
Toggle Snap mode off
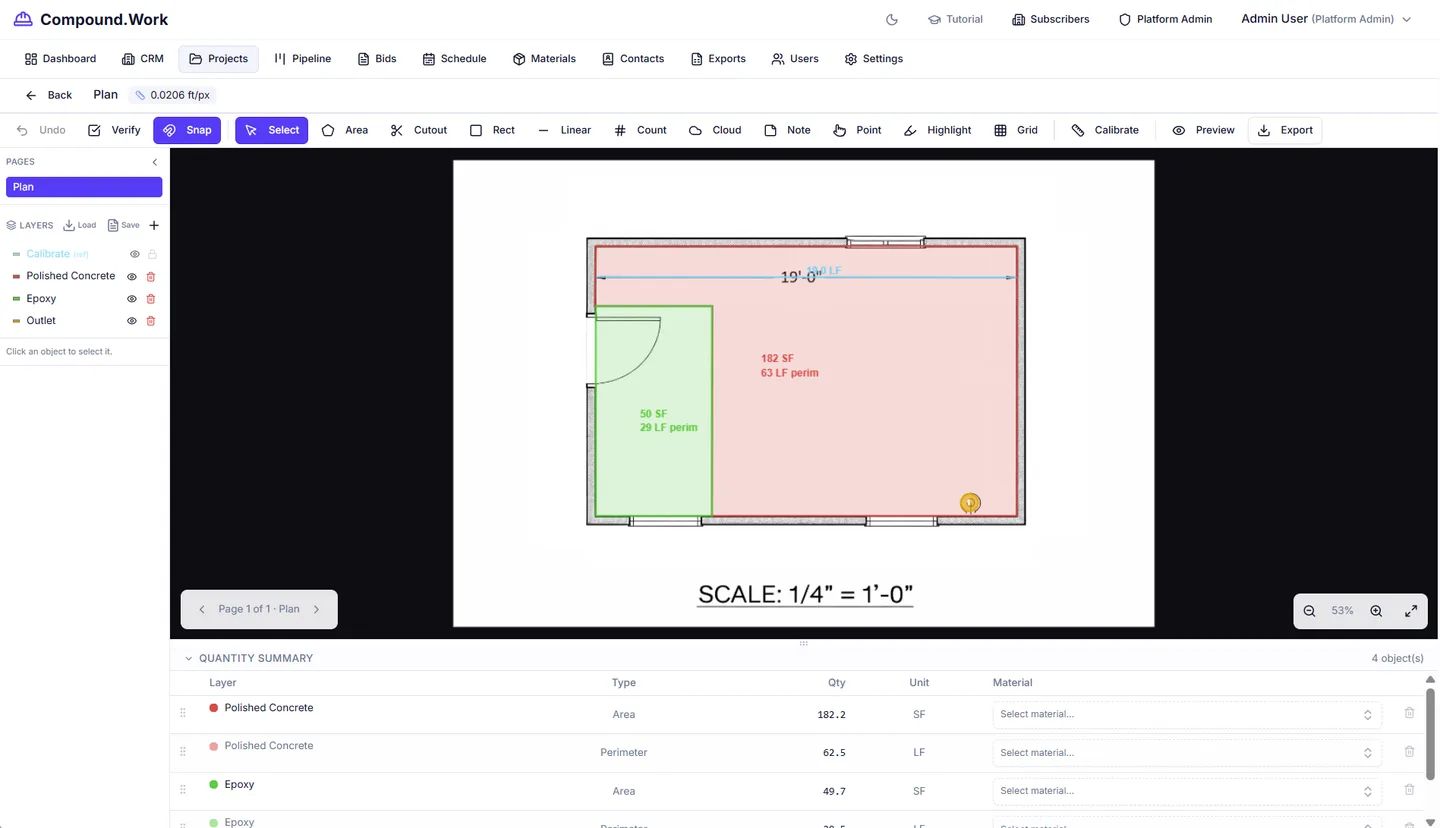click(187, 130)
